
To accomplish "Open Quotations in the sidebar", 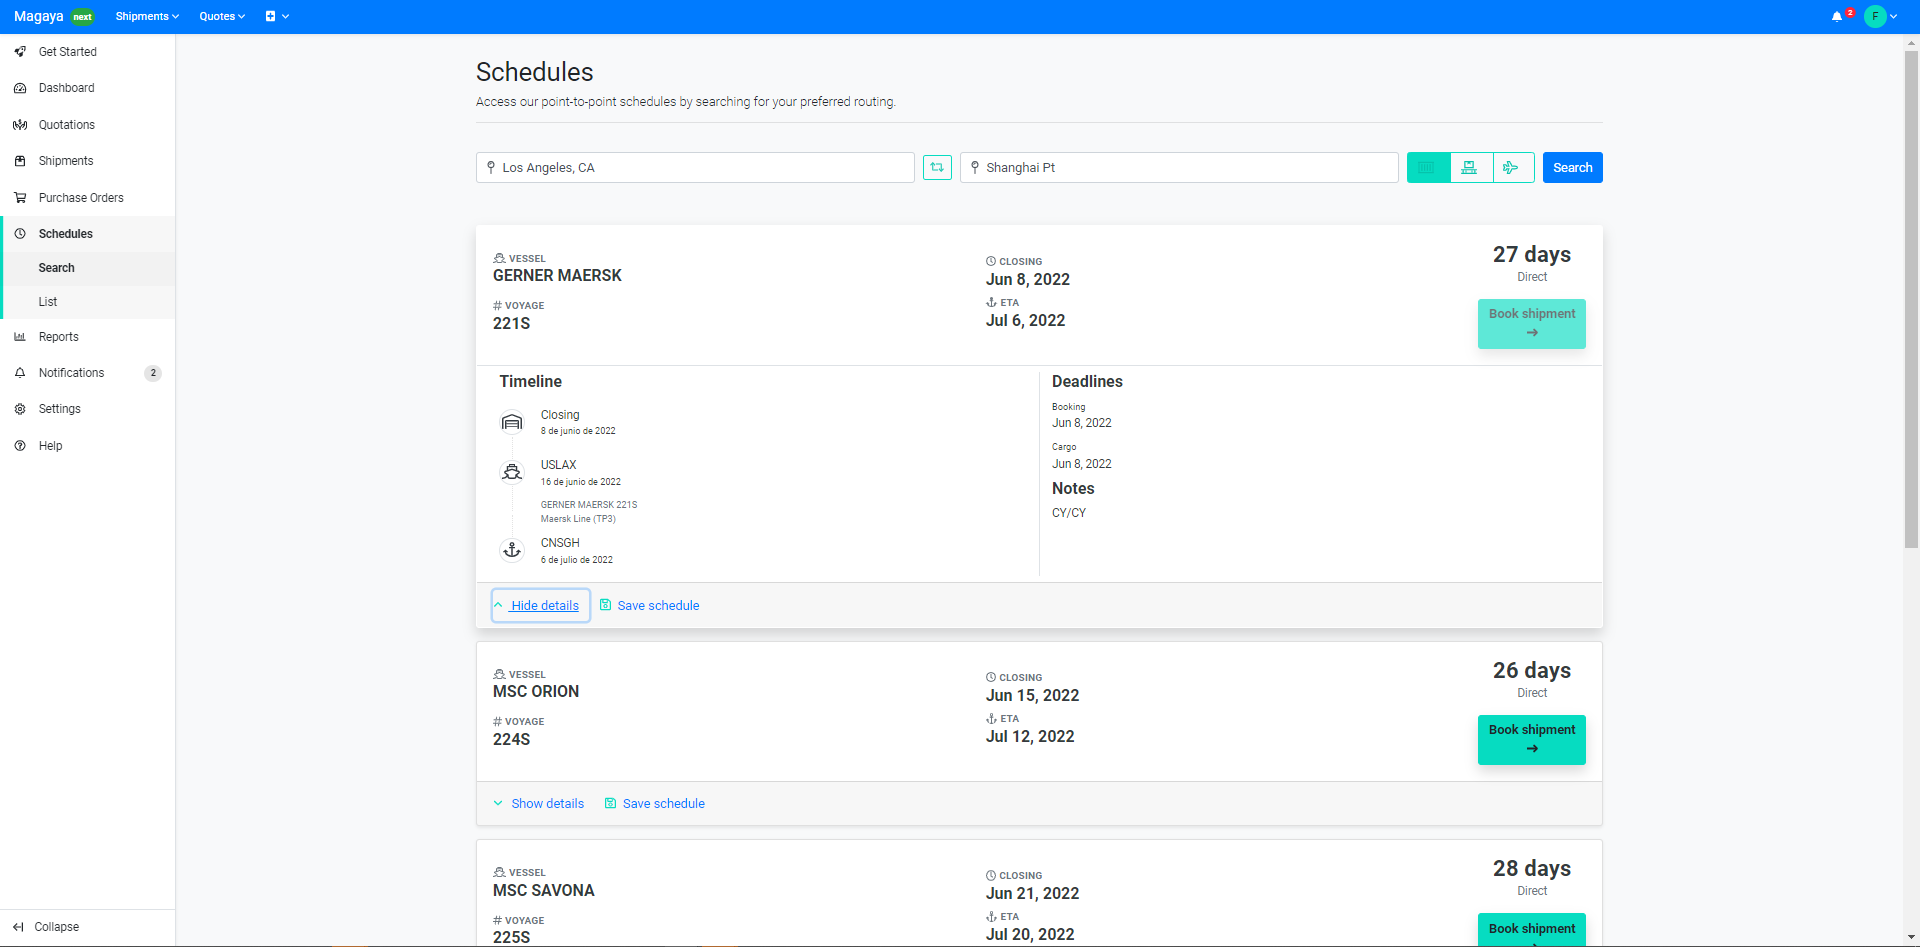I will coord(66,125).
